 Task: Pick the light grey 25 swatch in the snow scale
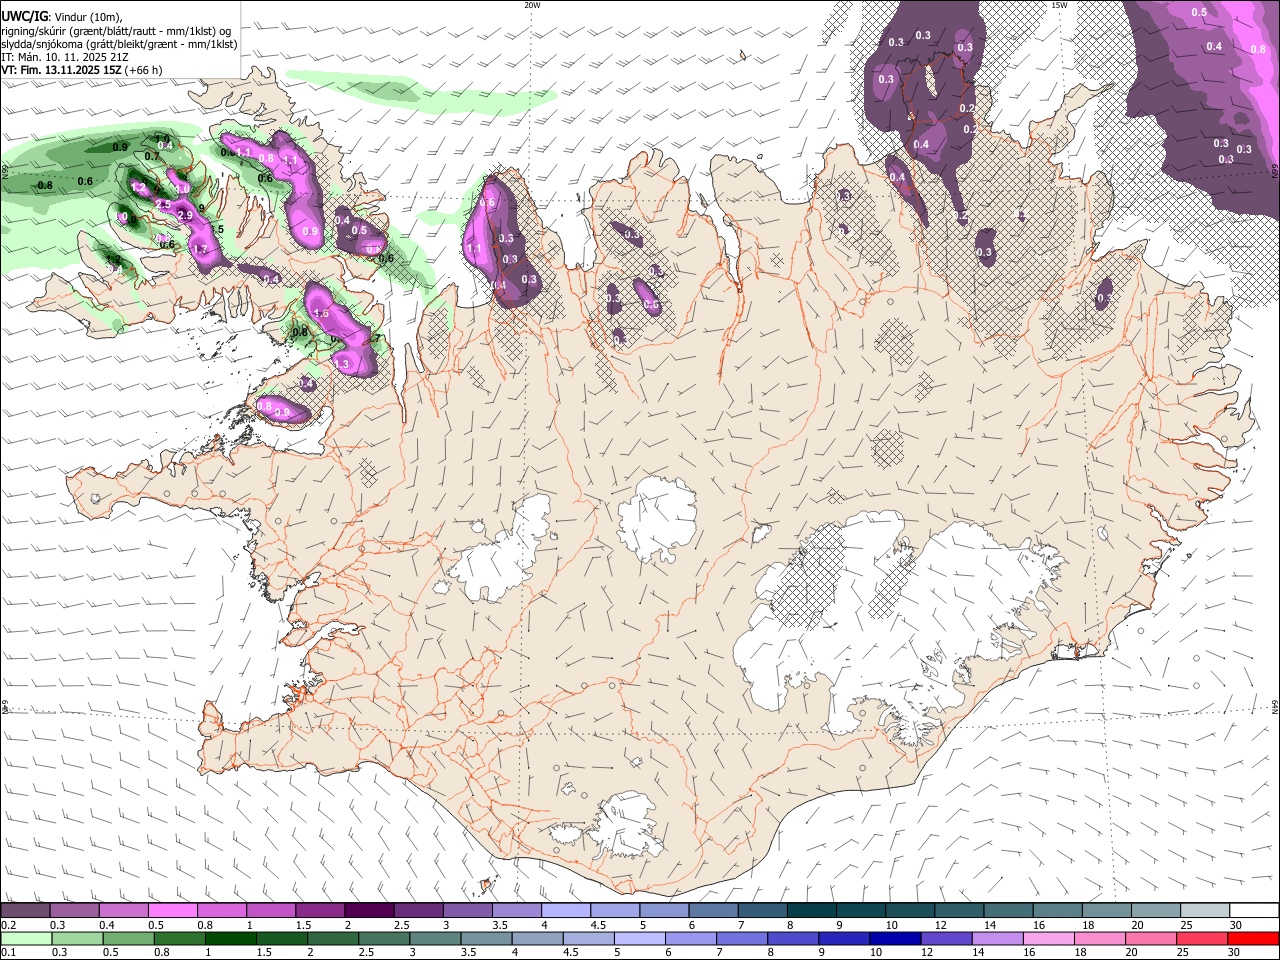pos(1205,911)
